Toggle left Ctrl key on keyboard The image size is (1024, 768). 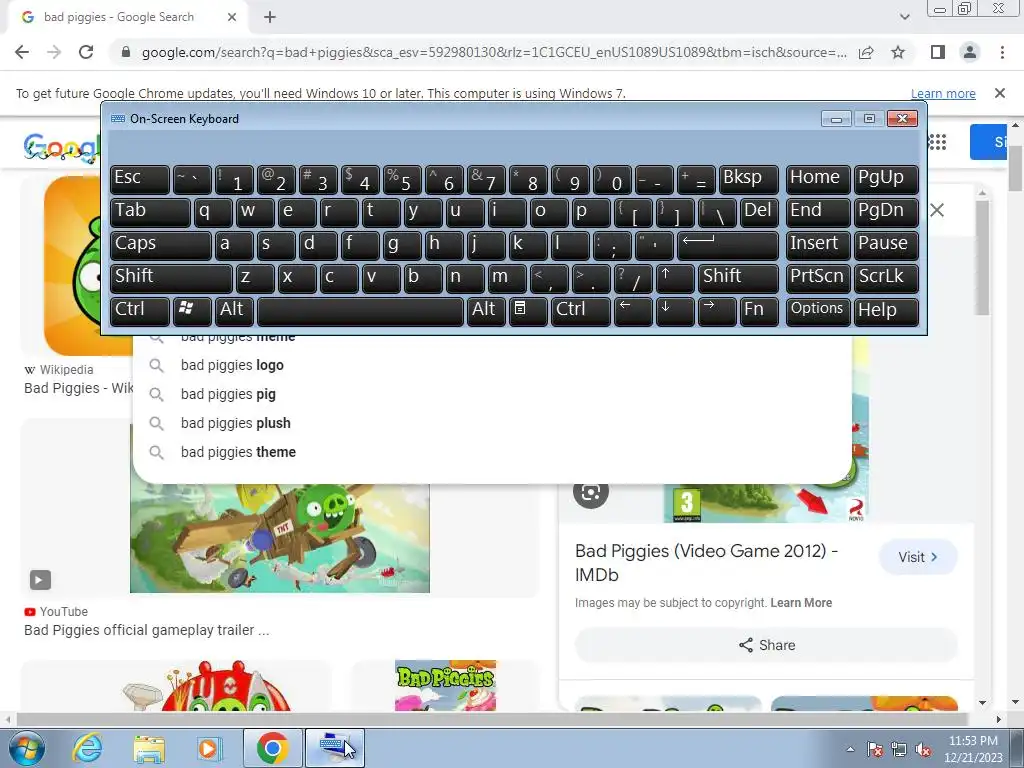tap(140, 311)
